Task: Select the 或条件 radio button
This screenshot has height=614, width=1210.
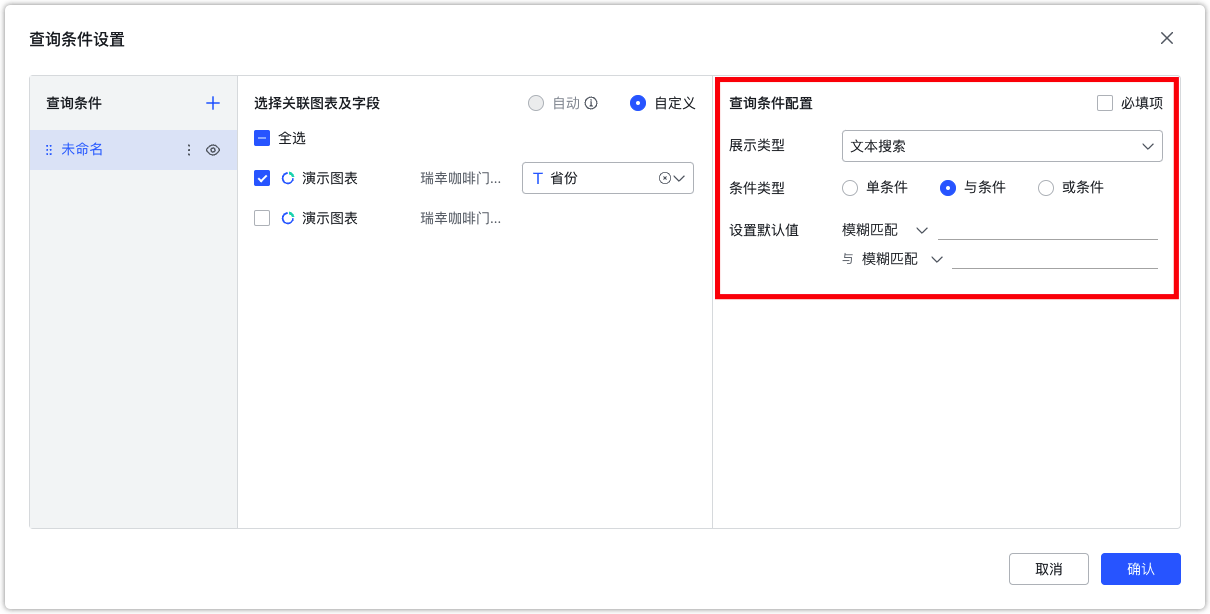Action: coord(1046,187)
